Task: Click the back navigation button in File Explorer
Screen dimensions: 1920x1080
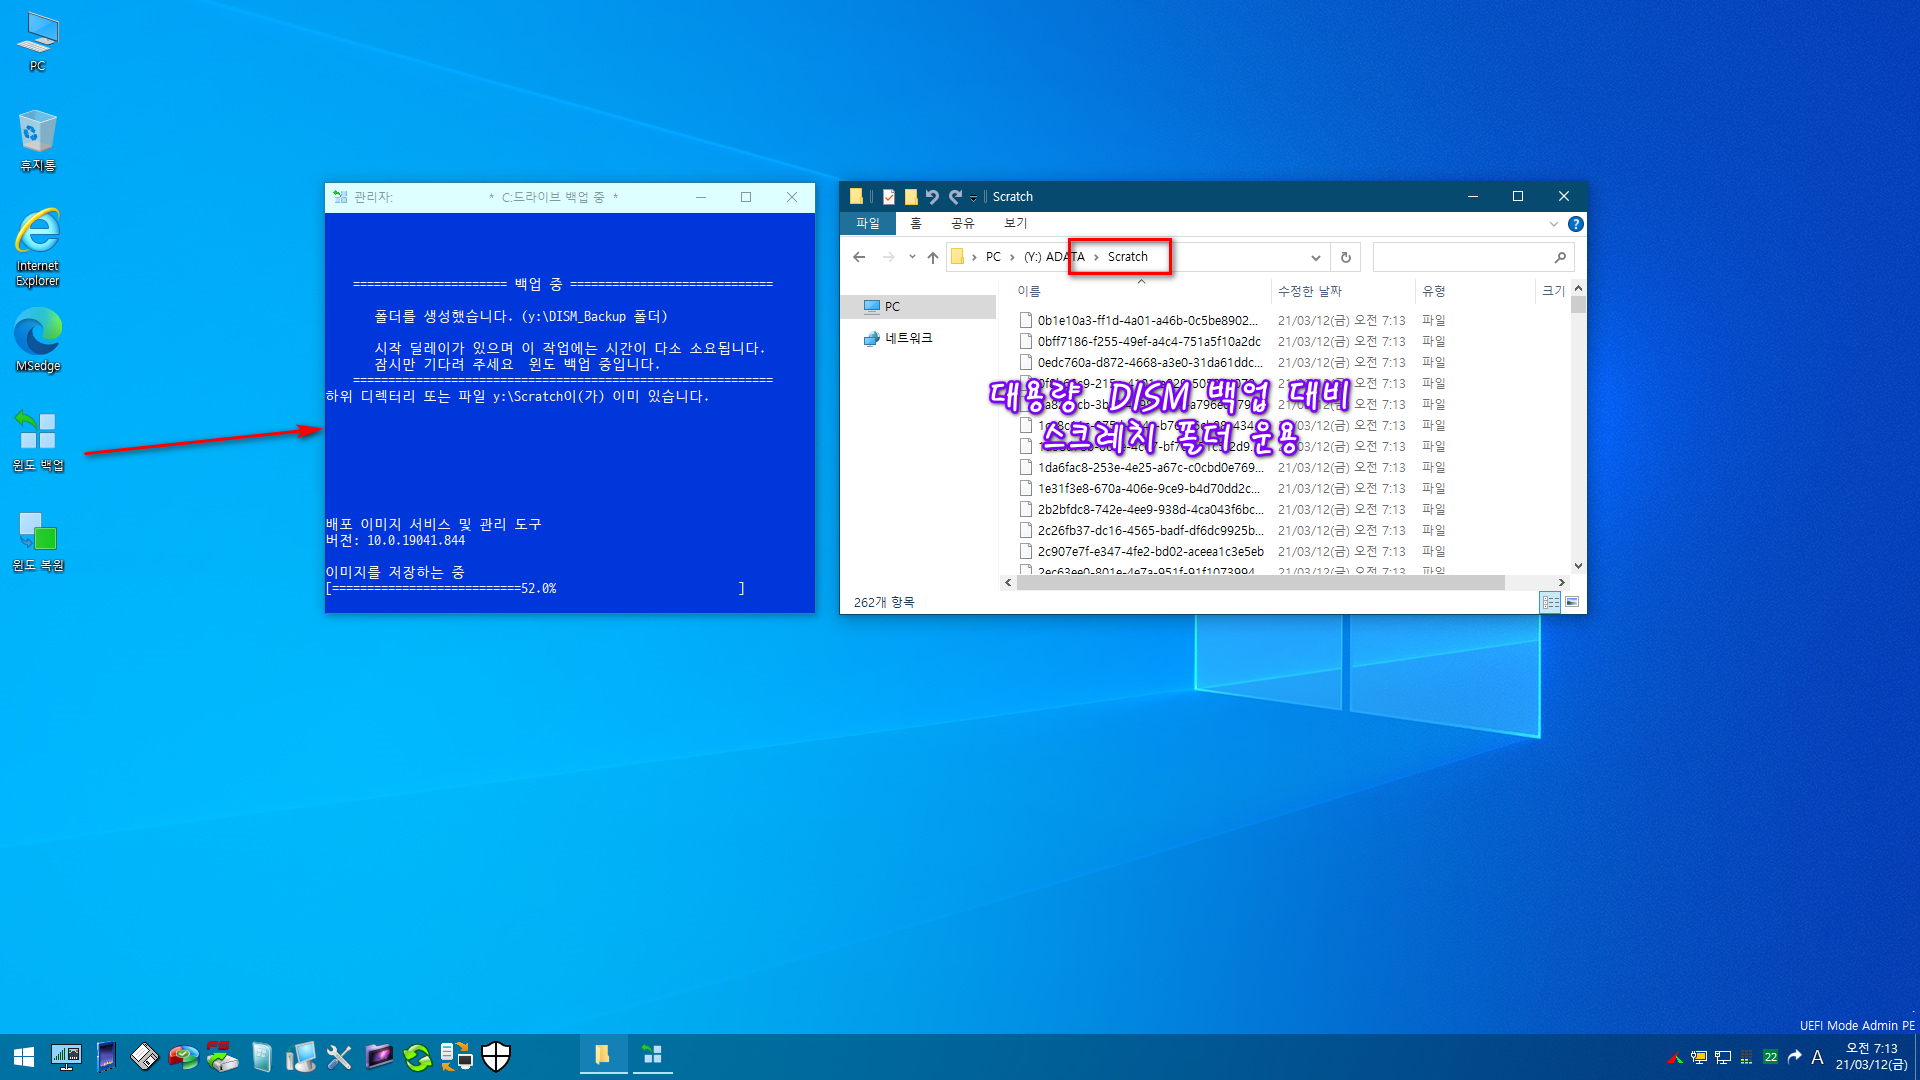Action: coord(860,256)
